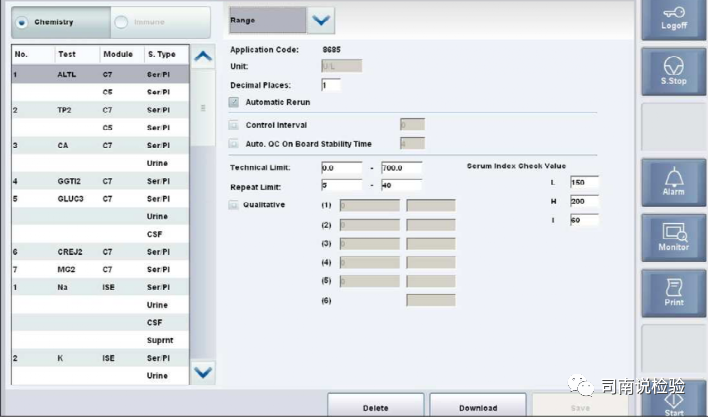Toggle the Automatic Rerun checkbox

point(233,102)
